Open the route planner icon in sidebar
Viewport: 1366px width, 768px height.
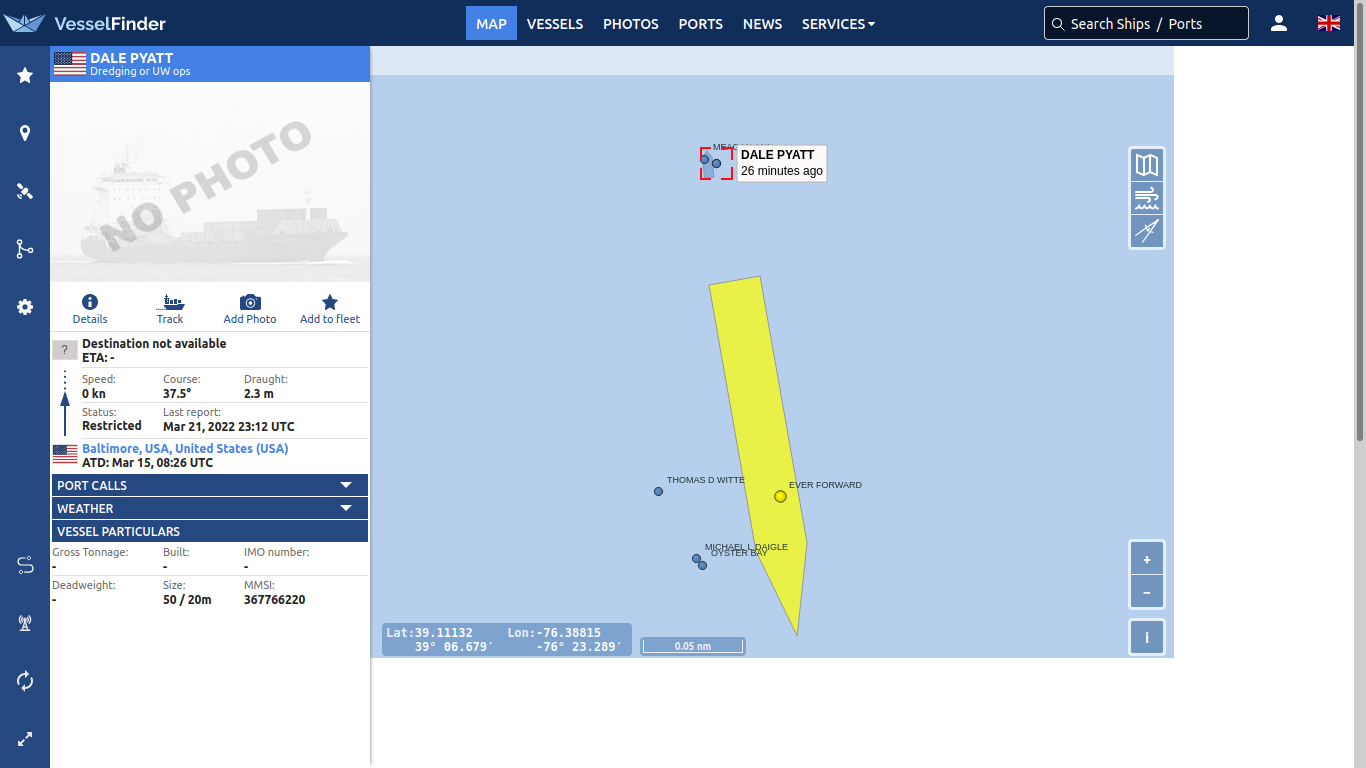(25, 565)
